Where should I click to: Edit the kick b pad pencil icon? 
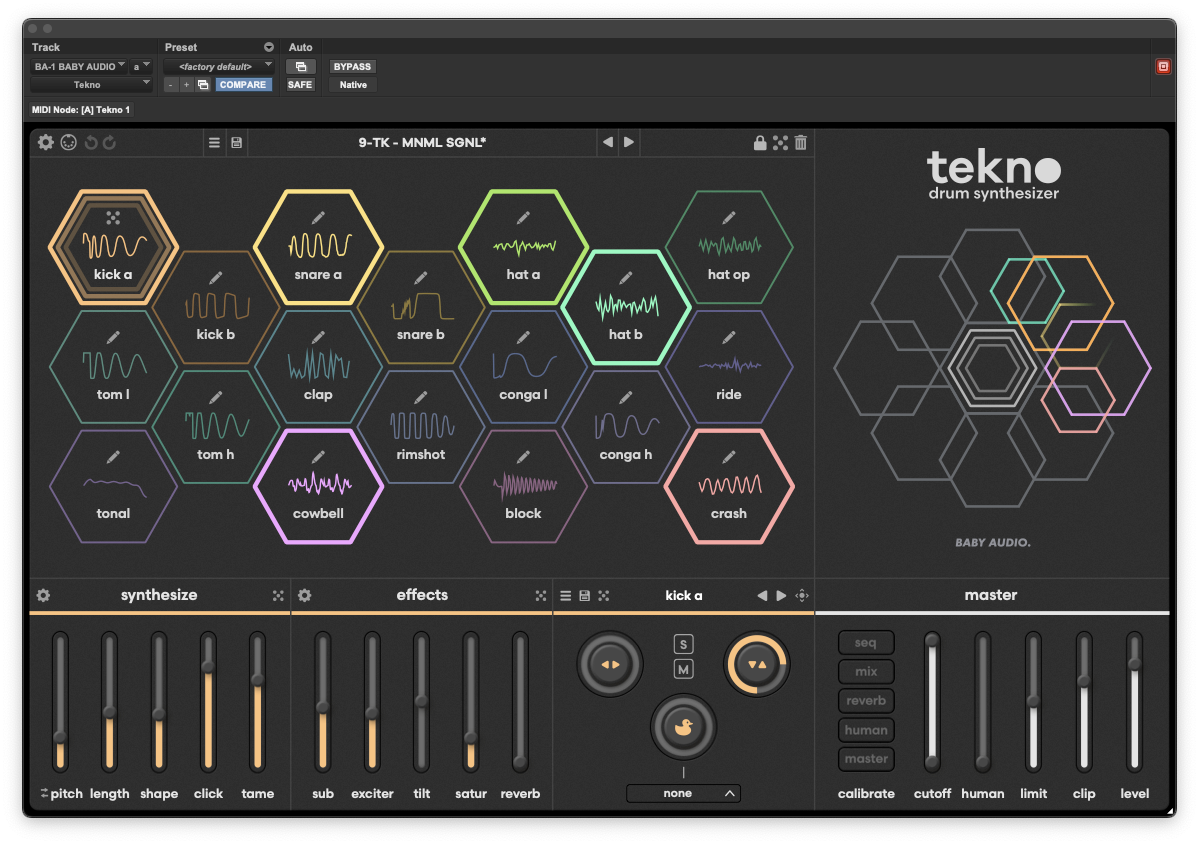click(x=216, y=278)
